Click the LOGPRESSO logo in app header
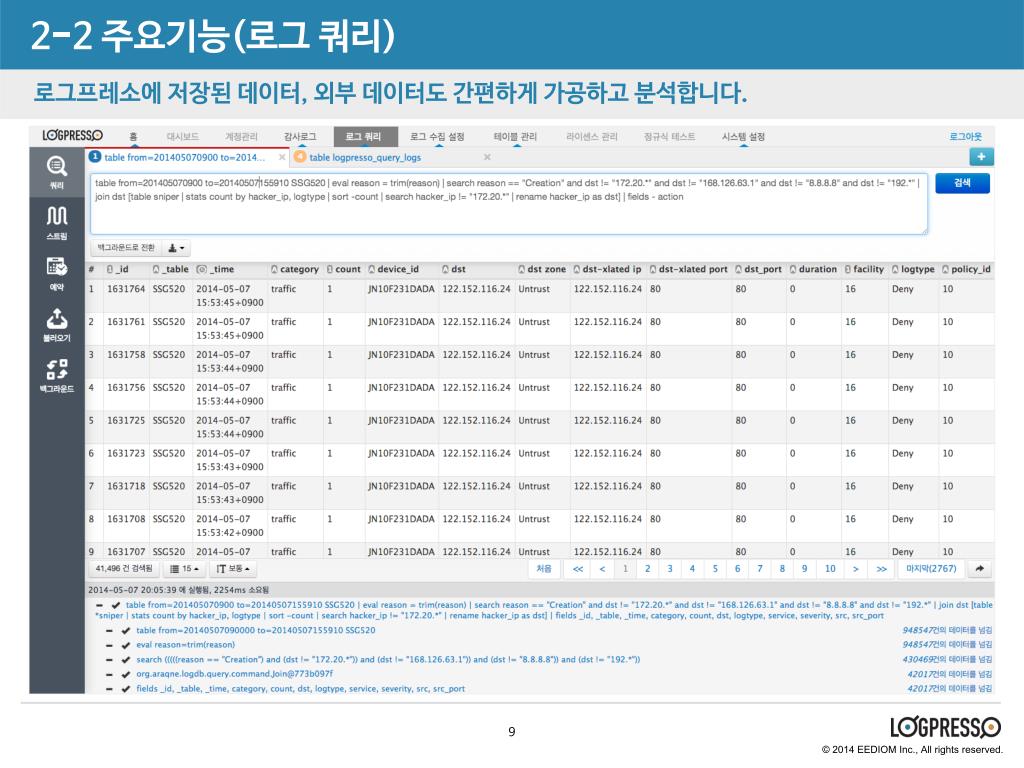The width and height of the screenshot is (1024, 768). click(72, 135)
